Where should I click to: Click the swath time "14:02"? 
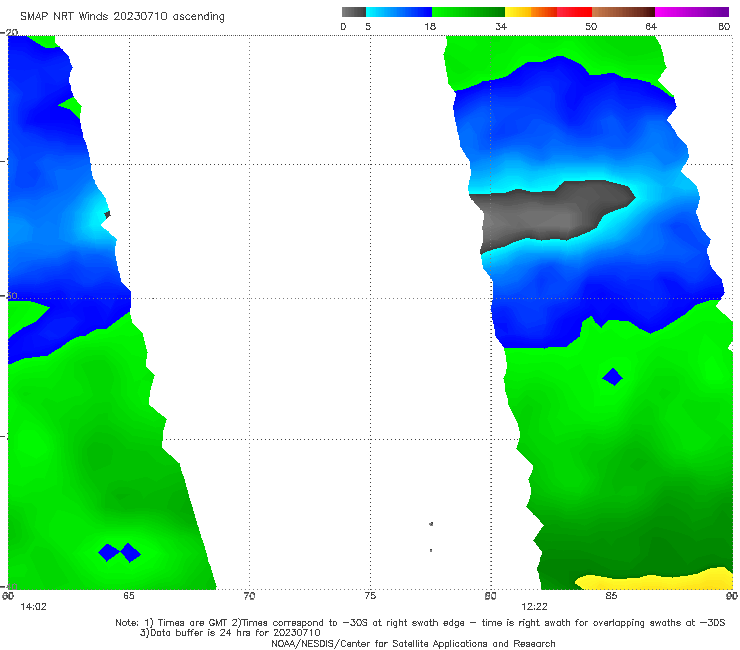(33, 607)
